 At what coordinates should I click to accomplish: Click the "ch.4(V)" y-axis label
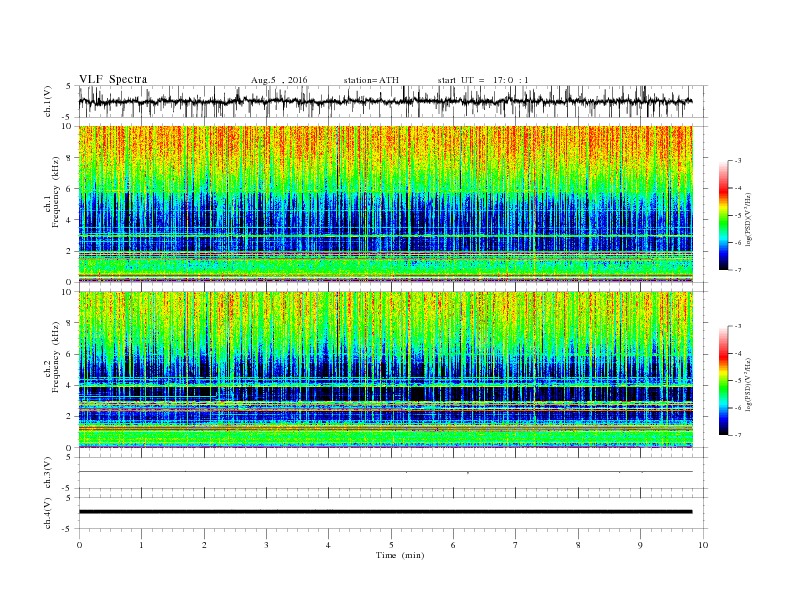tap(48, 513)
